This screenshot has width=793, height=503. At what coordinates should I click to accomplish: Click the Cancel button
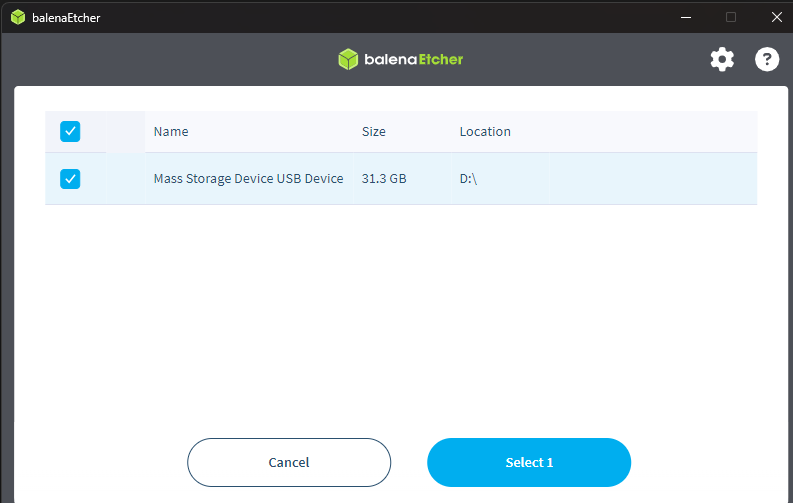[x=289, y=463]
